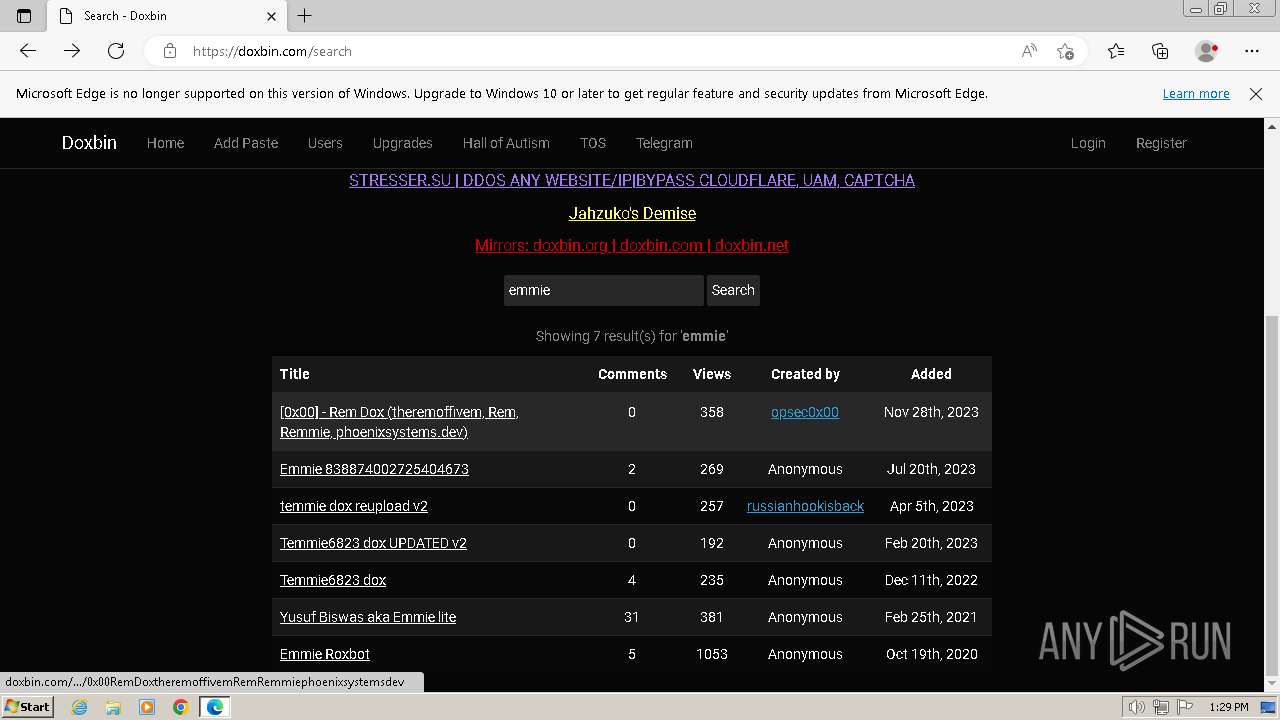Screen dimensions: 1280x720
Task: Open the Windows Start menu
Action: [x=27, y=706]
